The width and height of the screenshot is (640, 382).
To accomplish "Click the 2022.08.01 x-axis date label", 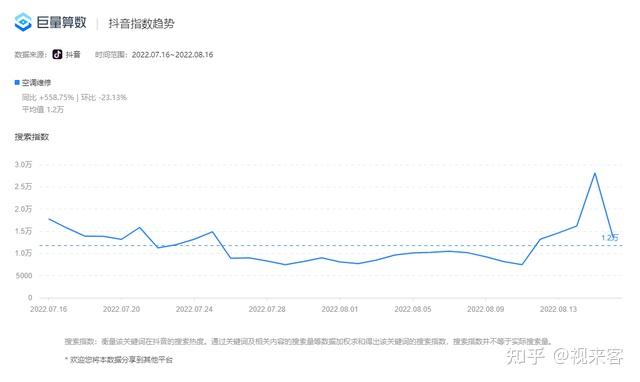I will tap(340, 309).
